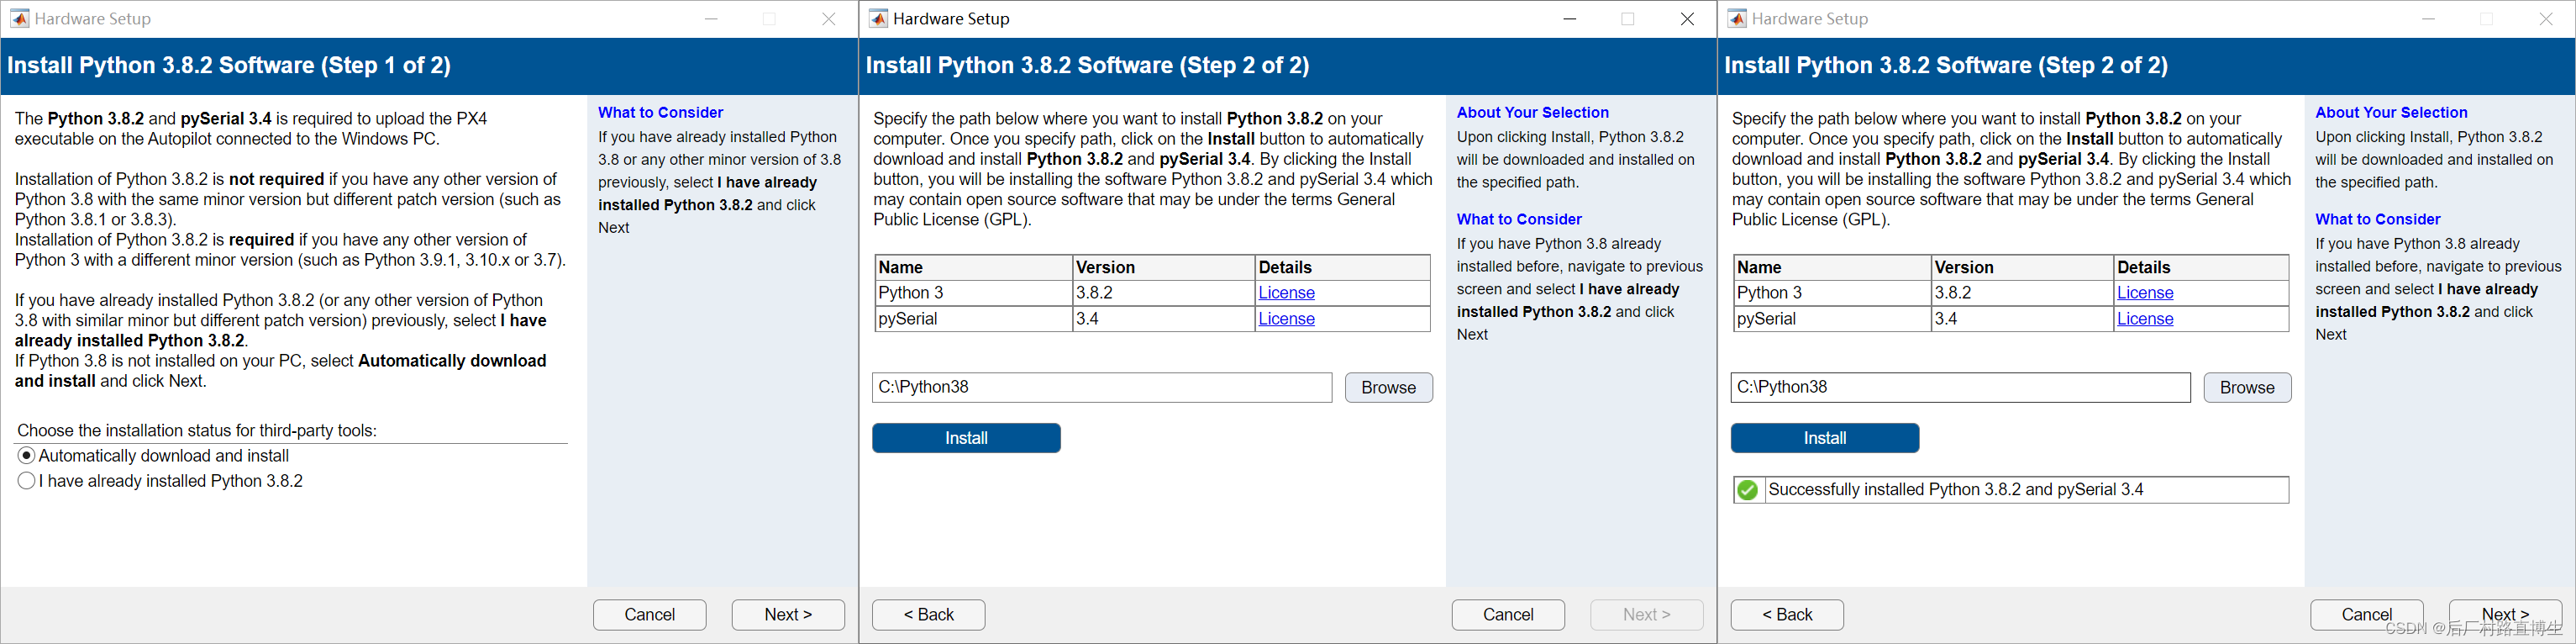Click 'Python 3' table cell, window without success message
2576x644 pixels.
pos(973,293)
